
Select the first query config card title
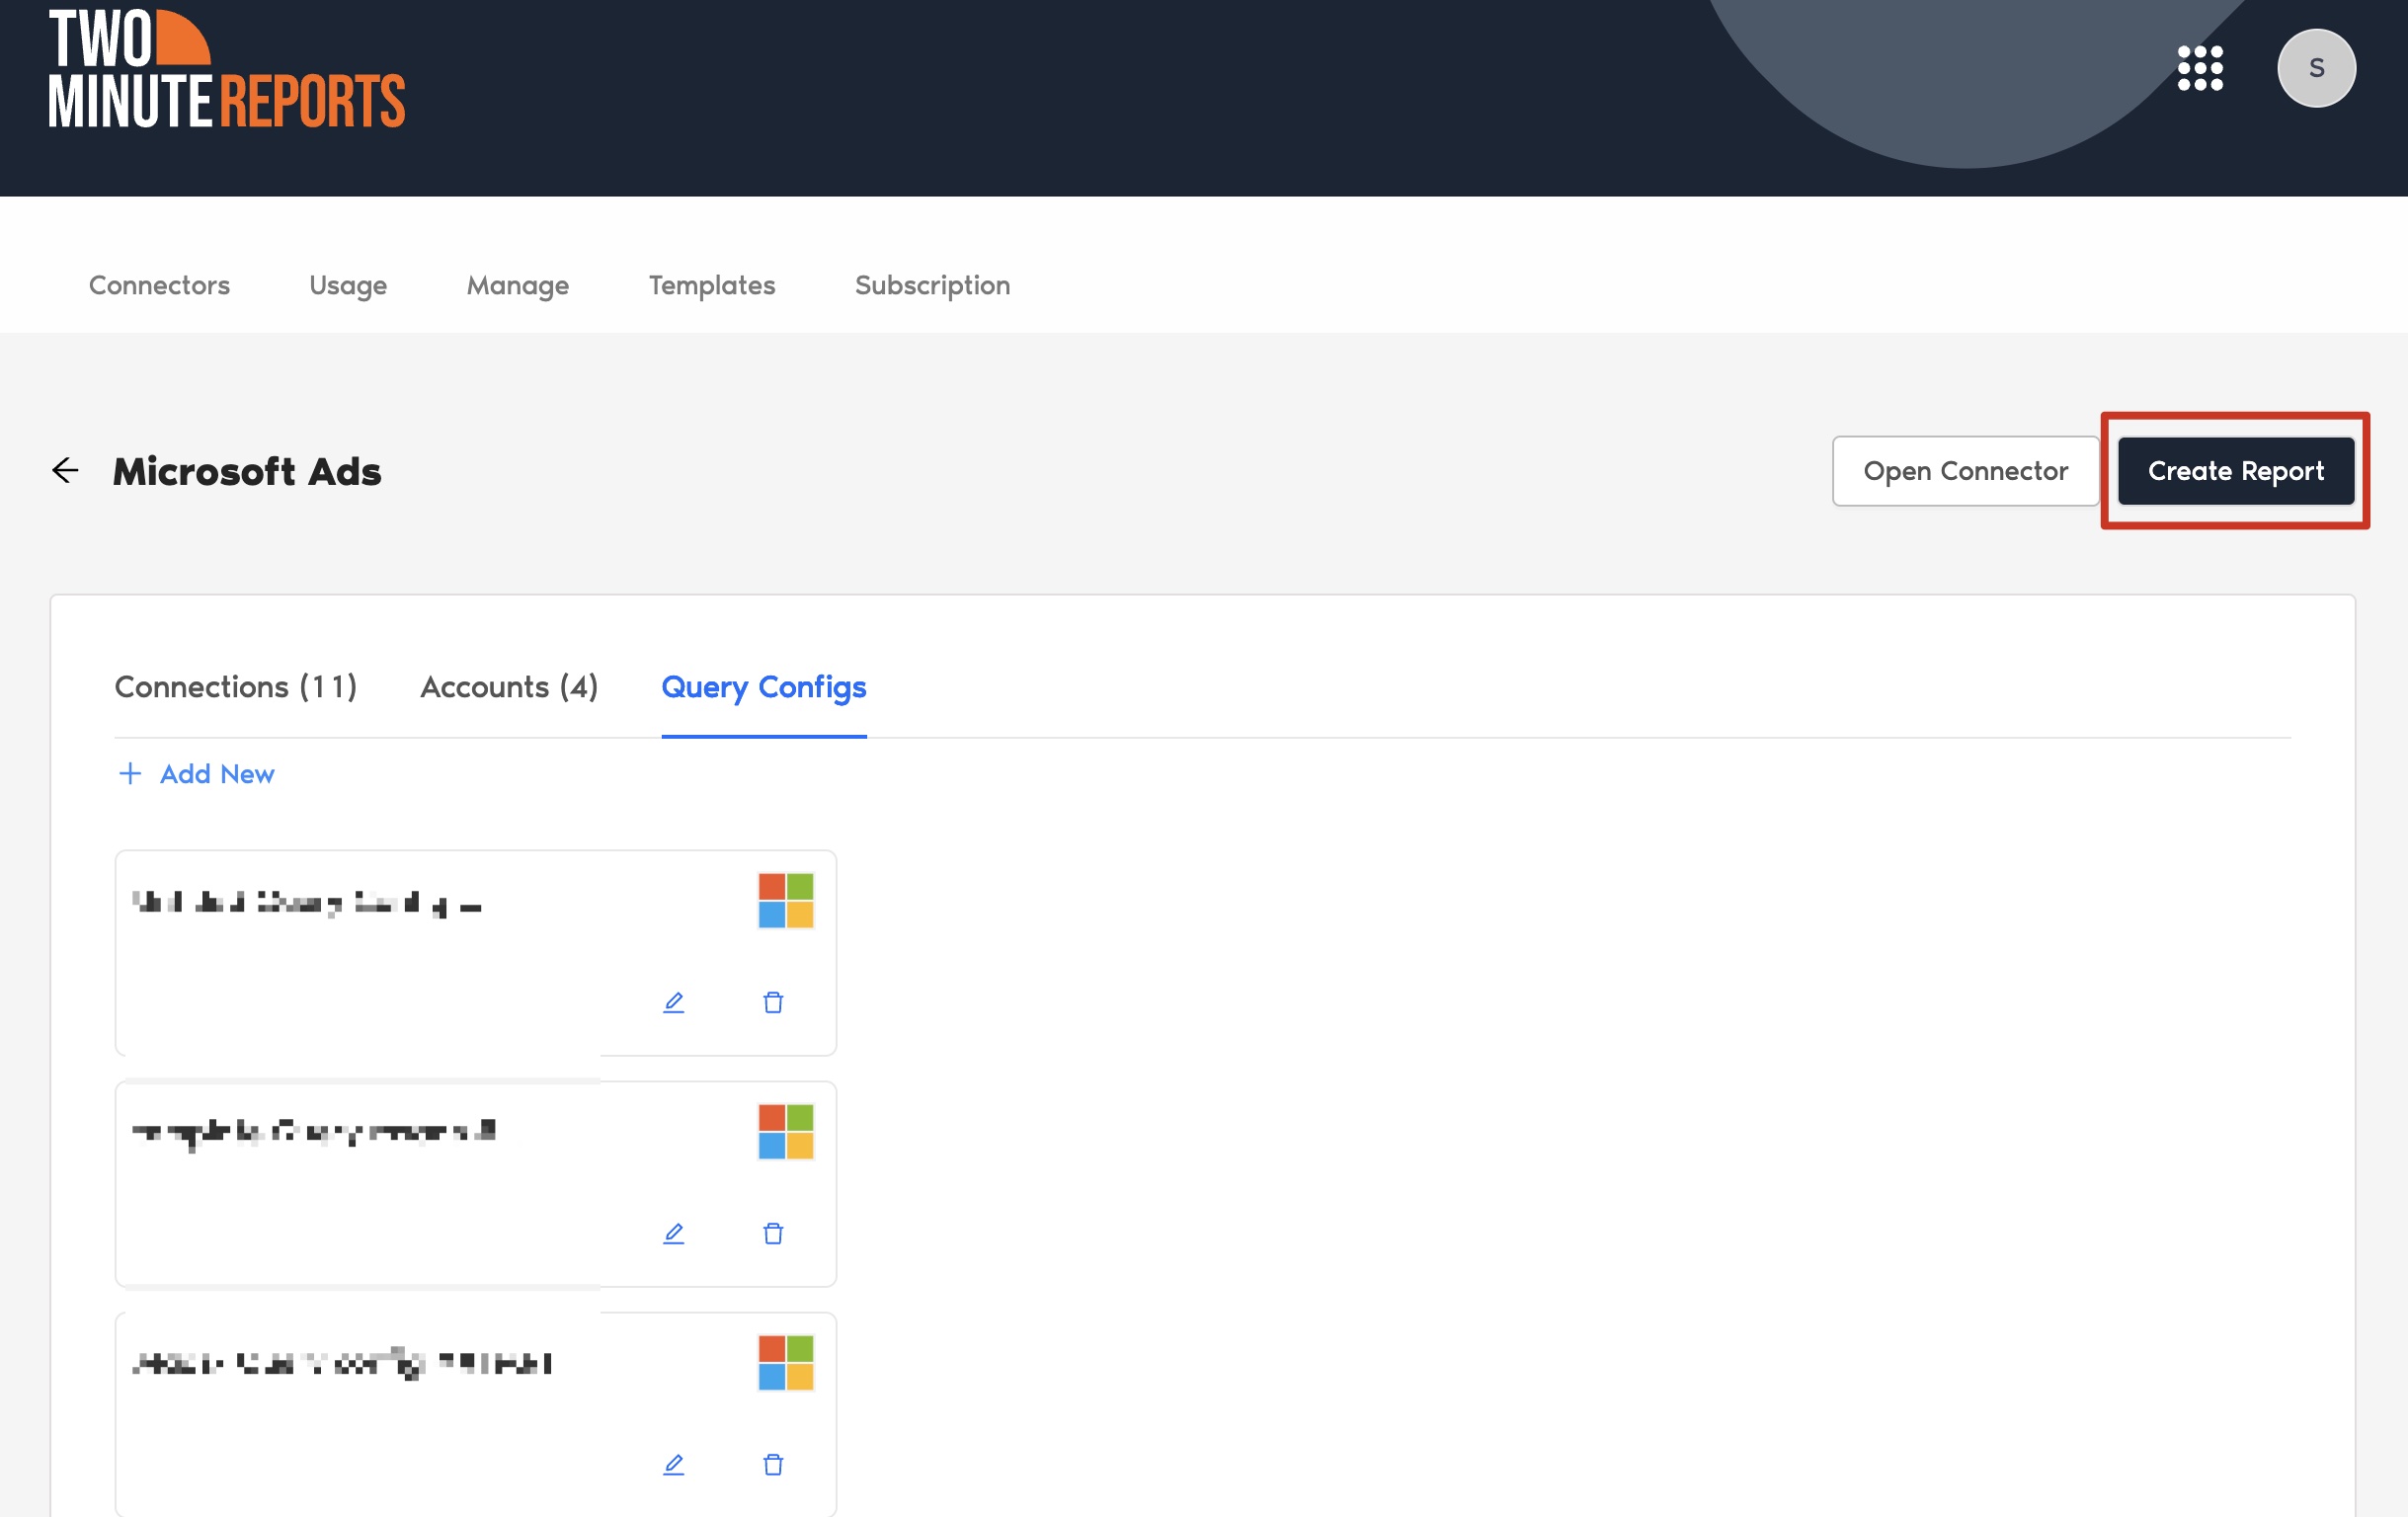tap(307, 903)
